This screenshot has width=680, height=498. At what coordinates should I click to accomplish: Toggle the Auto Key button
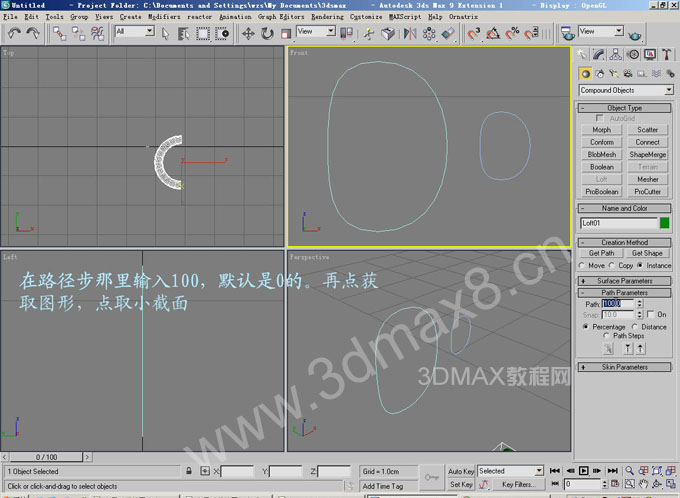pos(461,471)
